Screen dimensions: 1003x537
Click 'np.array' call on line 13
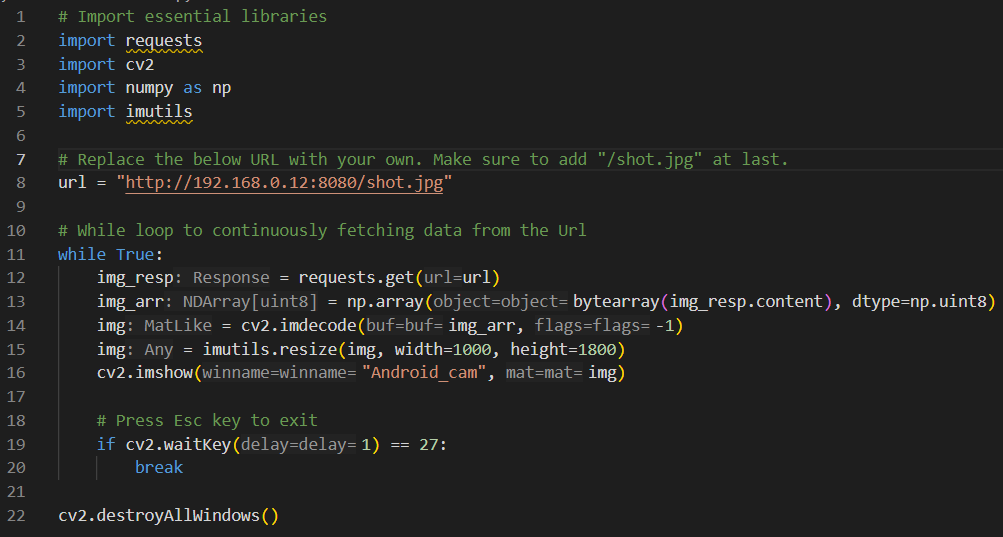(x=385, y=301)
